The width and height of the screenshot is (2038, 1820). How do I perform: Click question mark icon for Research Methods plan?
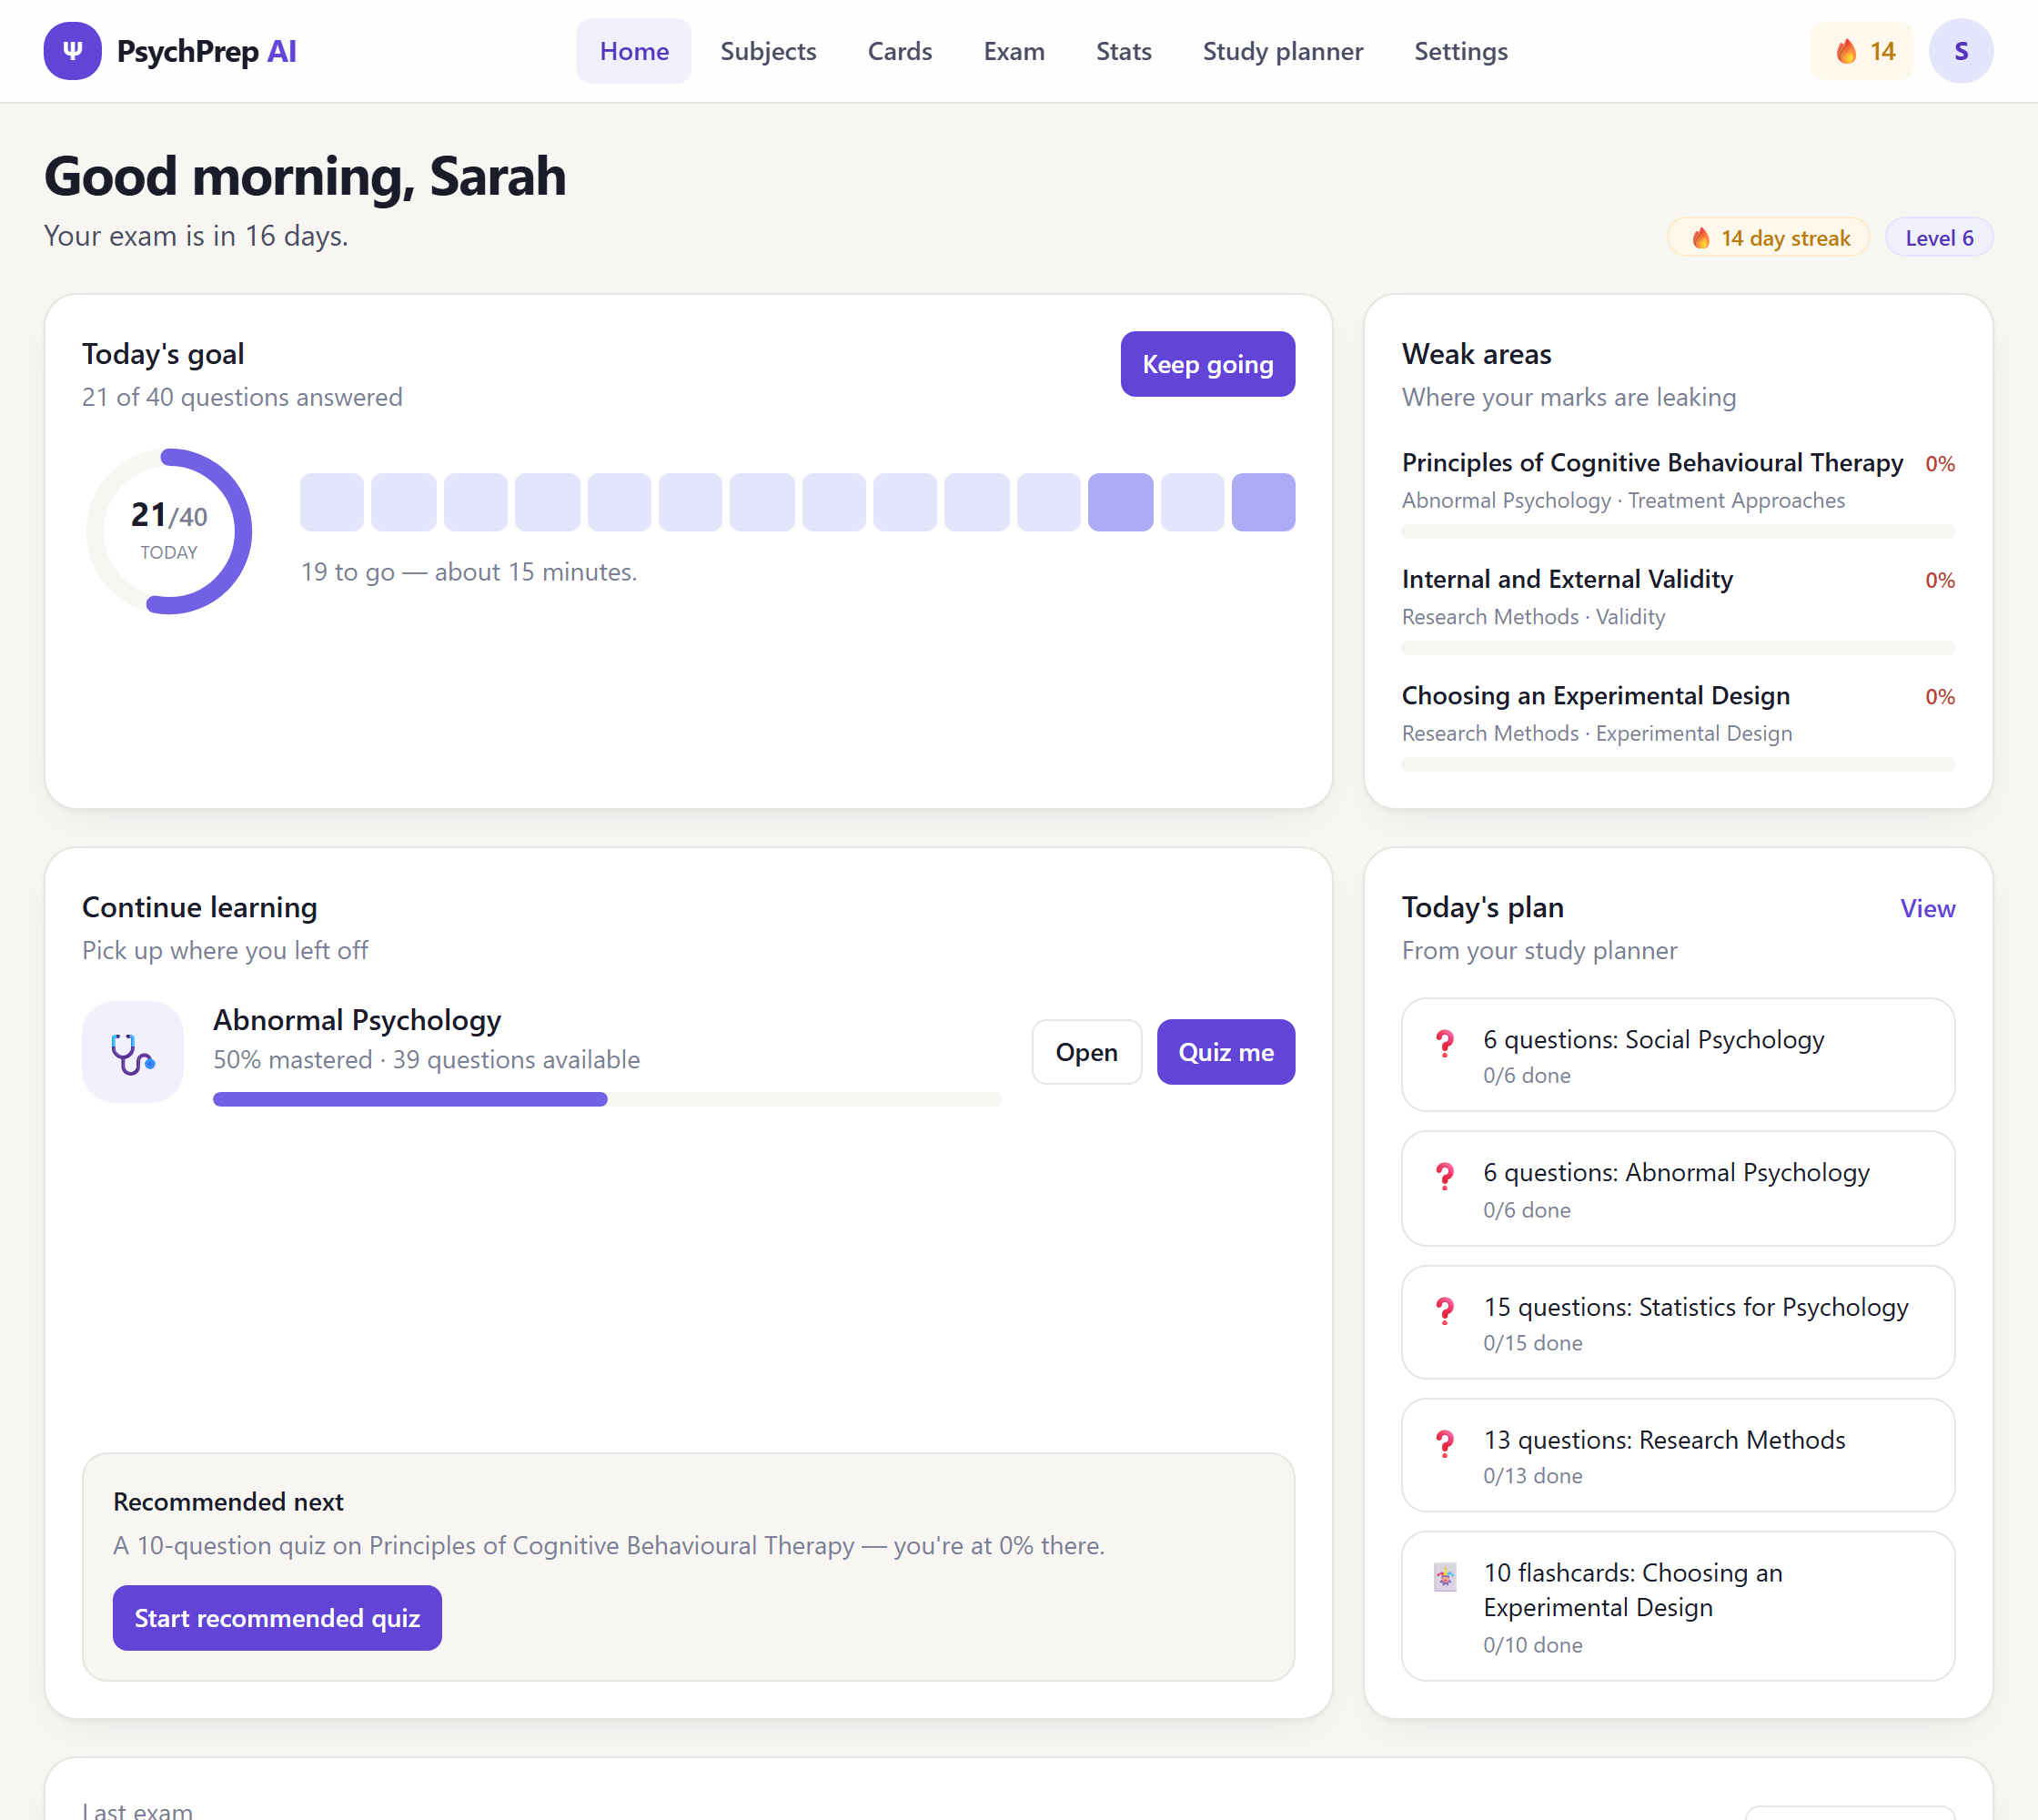click(1444, 1444)
